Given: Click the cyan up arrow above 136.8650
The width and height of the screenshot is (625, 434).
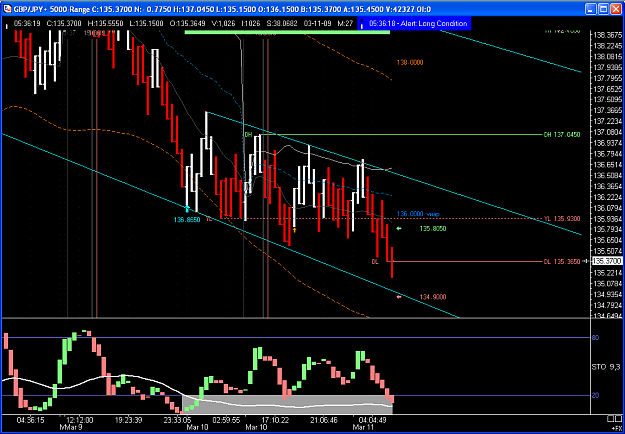Looking at the screenshot, I should (x=187, y=208).
